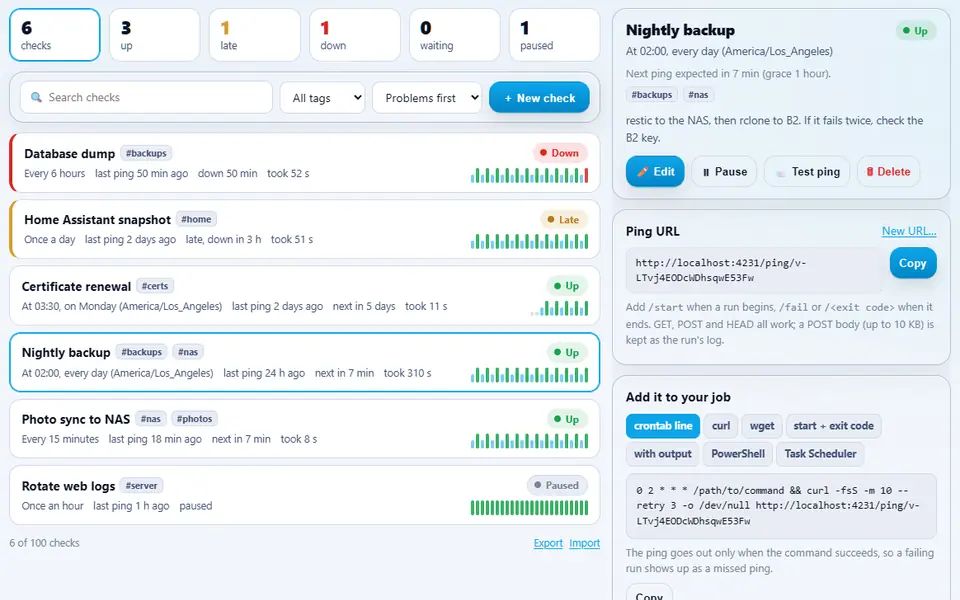Viewport: 960px width, 600px height.
Task: Select the Home Assistant snapshot check row
Action: pyautogui.click(x=304, y=229)
